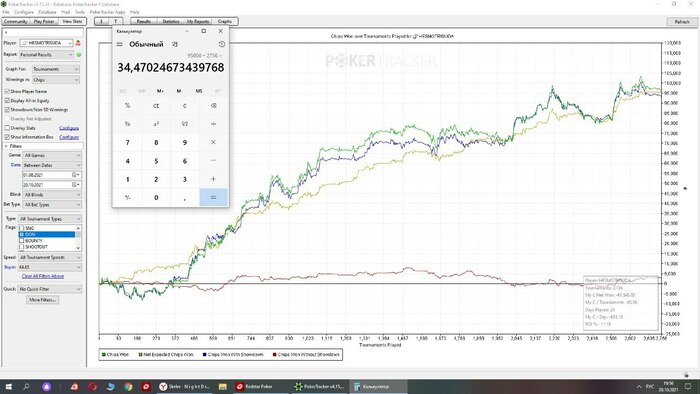Toggle Calculator keep-on-top mode icon
Viewport: 700px width, 394px height.
(x=175, y=44)
